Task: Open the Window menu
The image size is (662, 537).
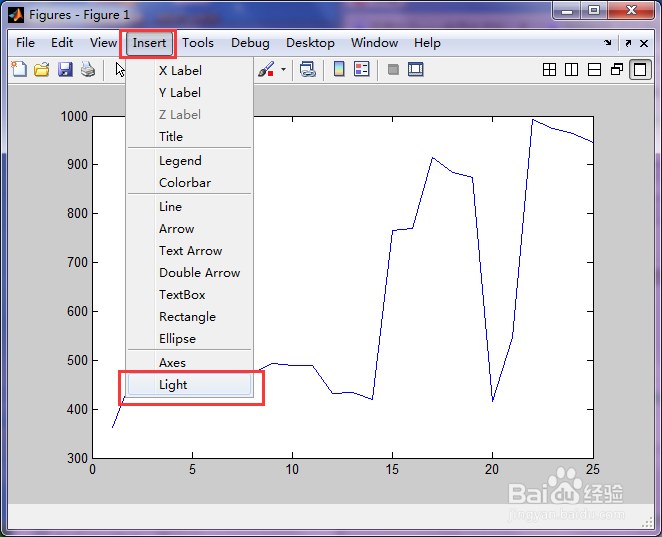Action: pos(374,43)
